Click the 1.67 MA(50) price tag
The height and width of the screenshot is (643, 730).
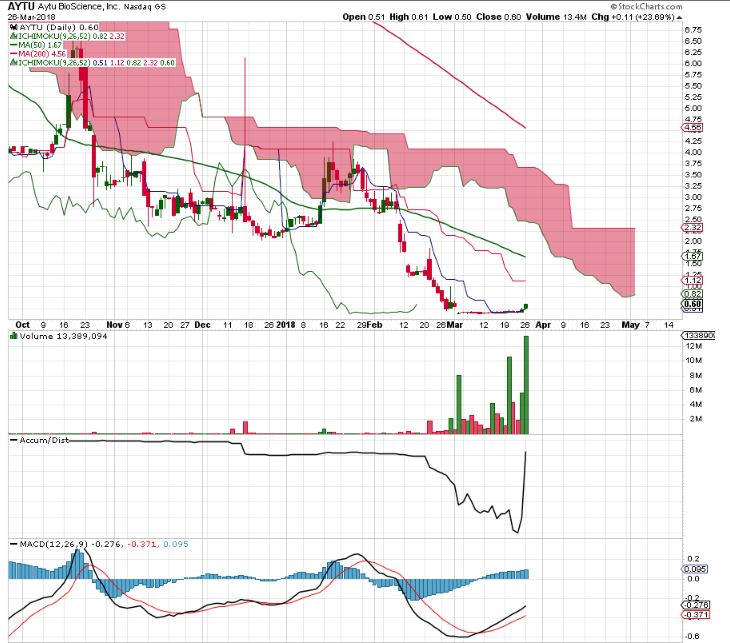click(x=692, y=256)
